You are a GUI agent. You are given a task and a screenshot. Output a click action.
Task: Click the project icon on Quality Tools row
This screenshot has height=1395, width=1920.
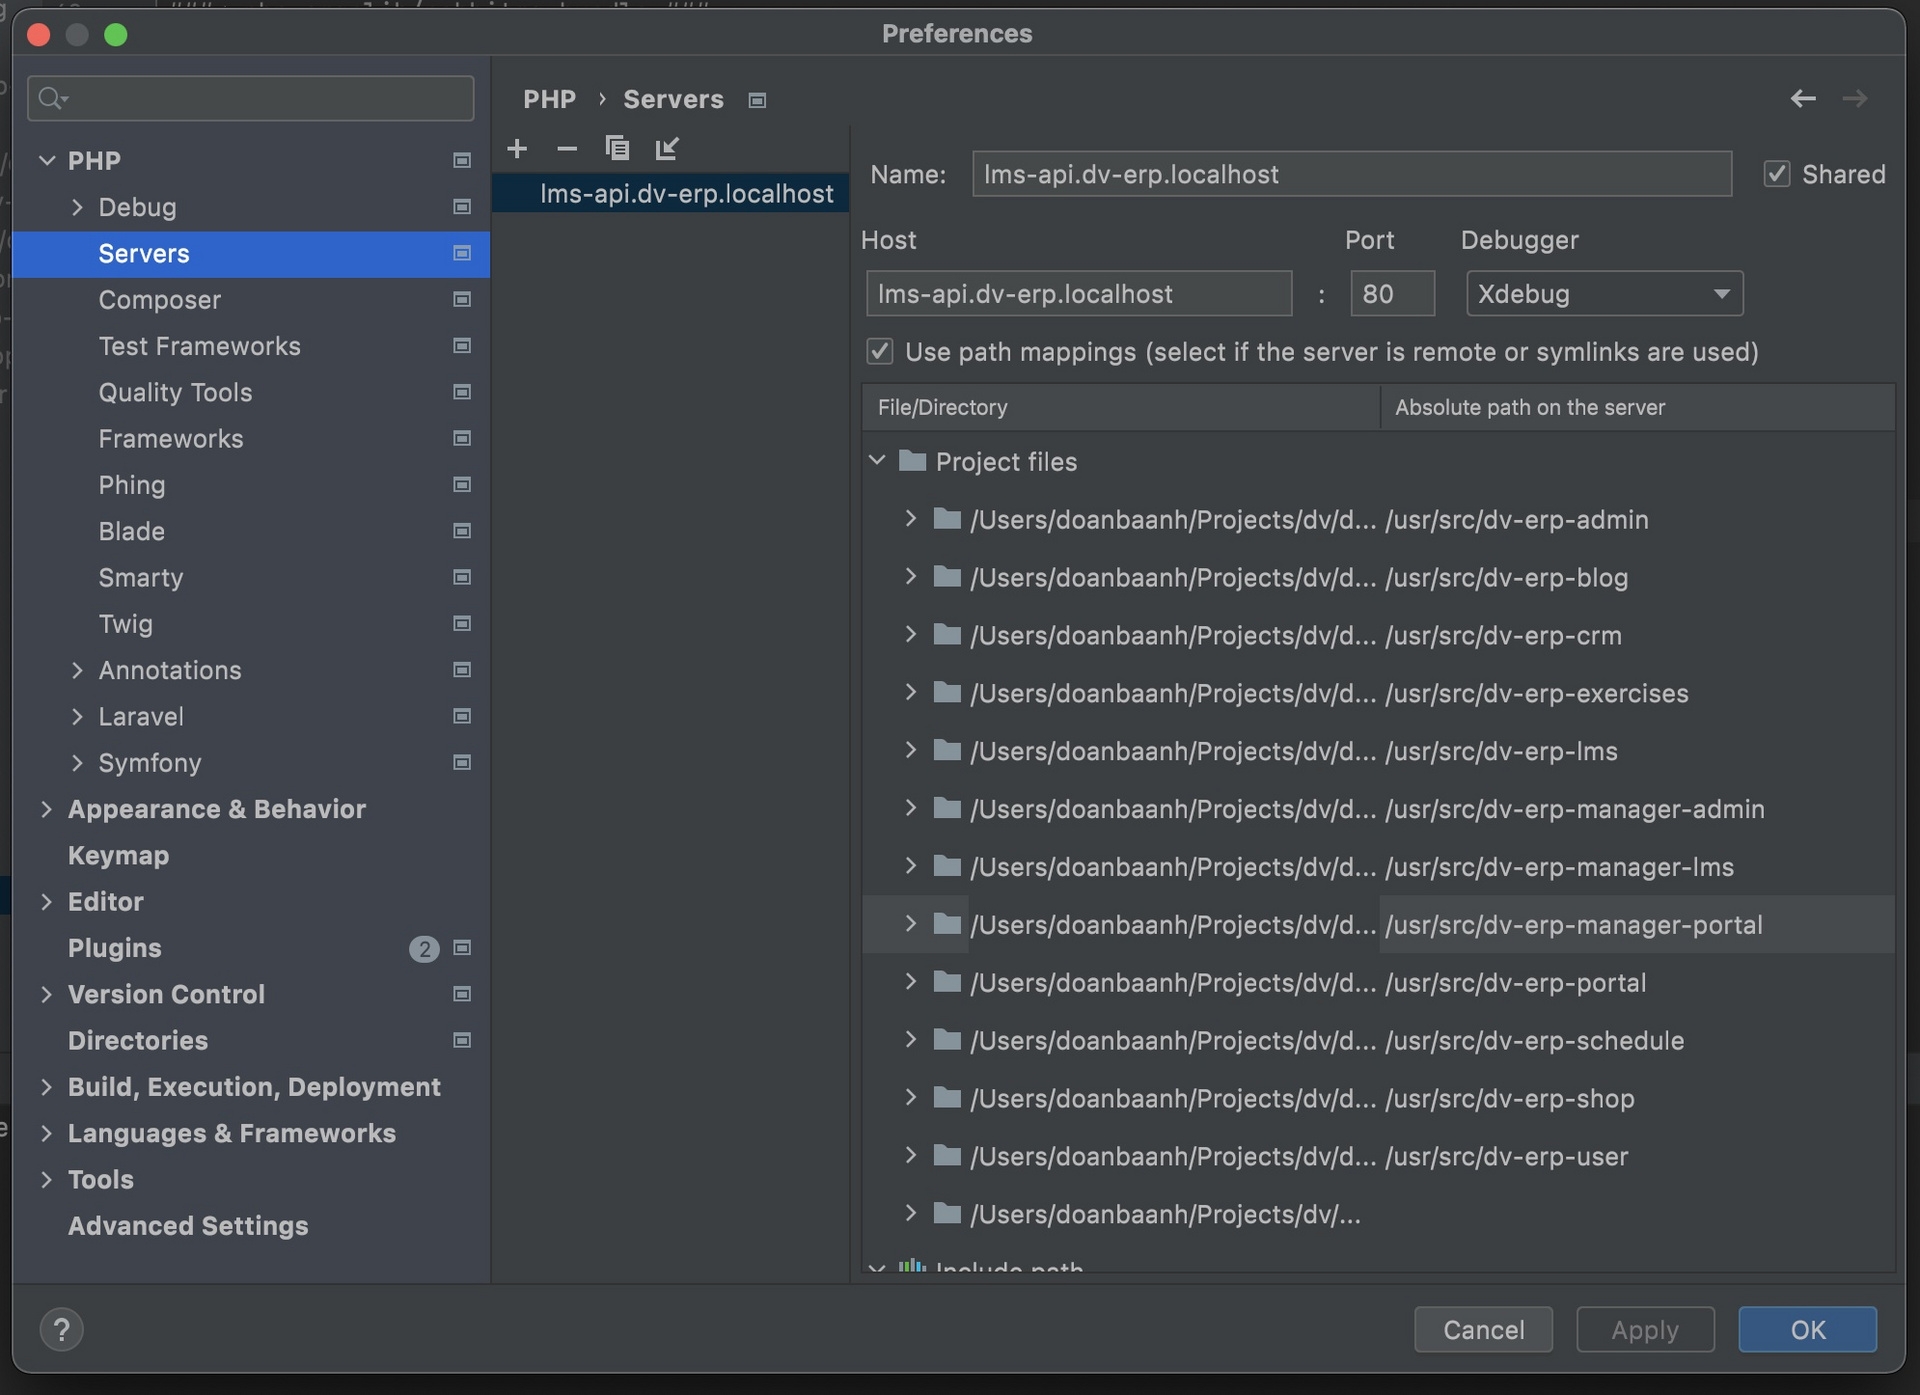[462, 392]
